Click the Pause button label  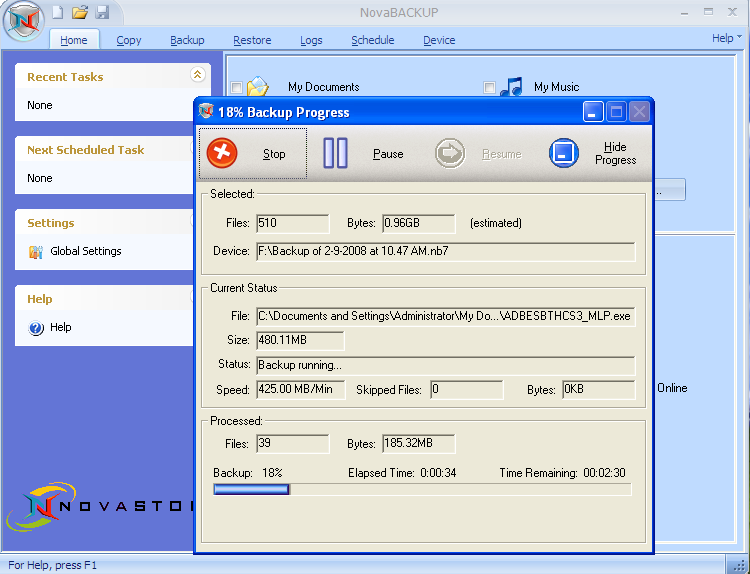pyautogui.click(x=388, y=154)
